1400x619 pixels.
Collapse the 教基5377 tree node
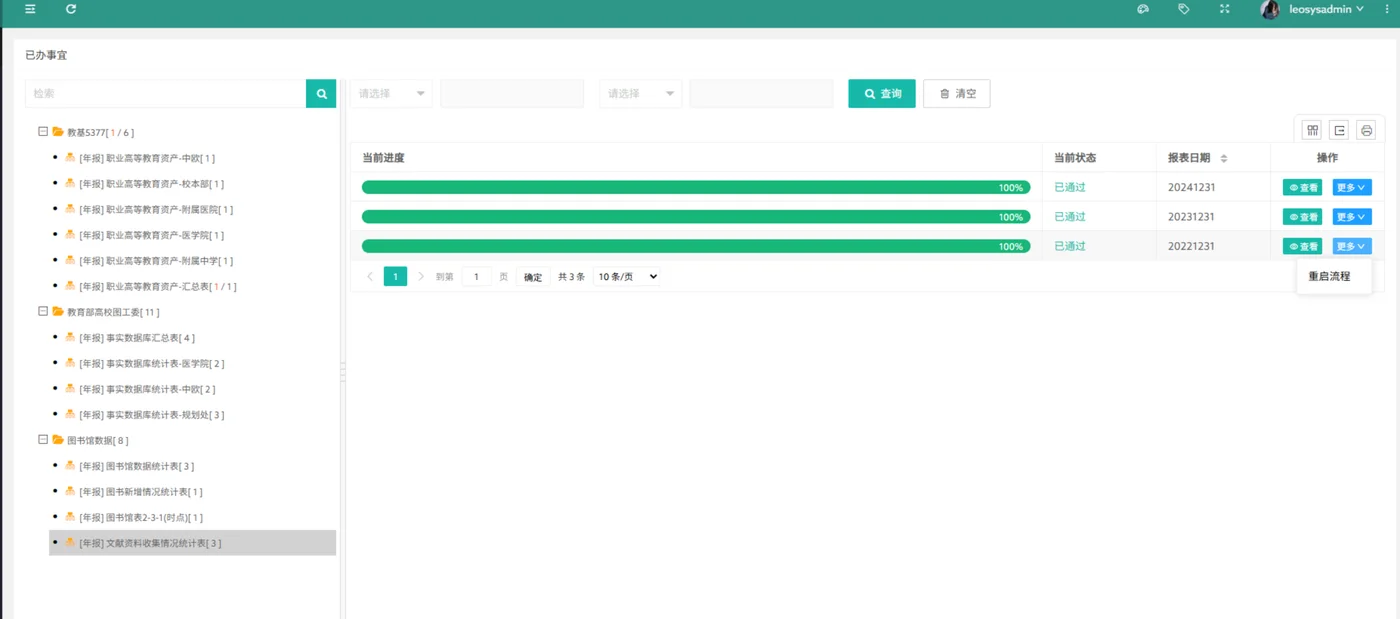(43, 132)
